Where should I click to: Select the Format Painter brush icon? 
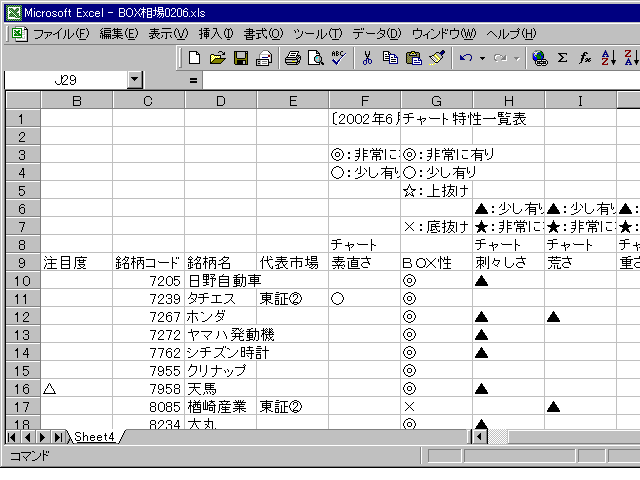[437, 58]
